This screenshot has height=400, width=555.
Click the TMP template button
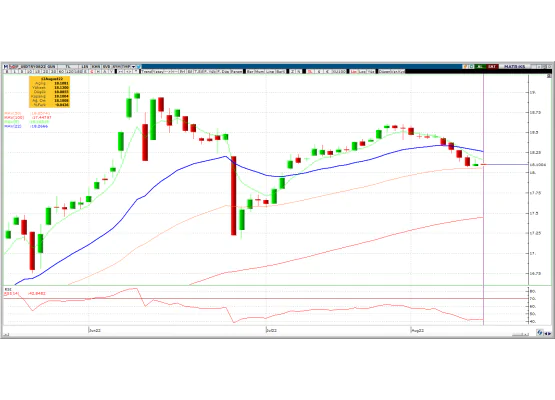[127, 67]
